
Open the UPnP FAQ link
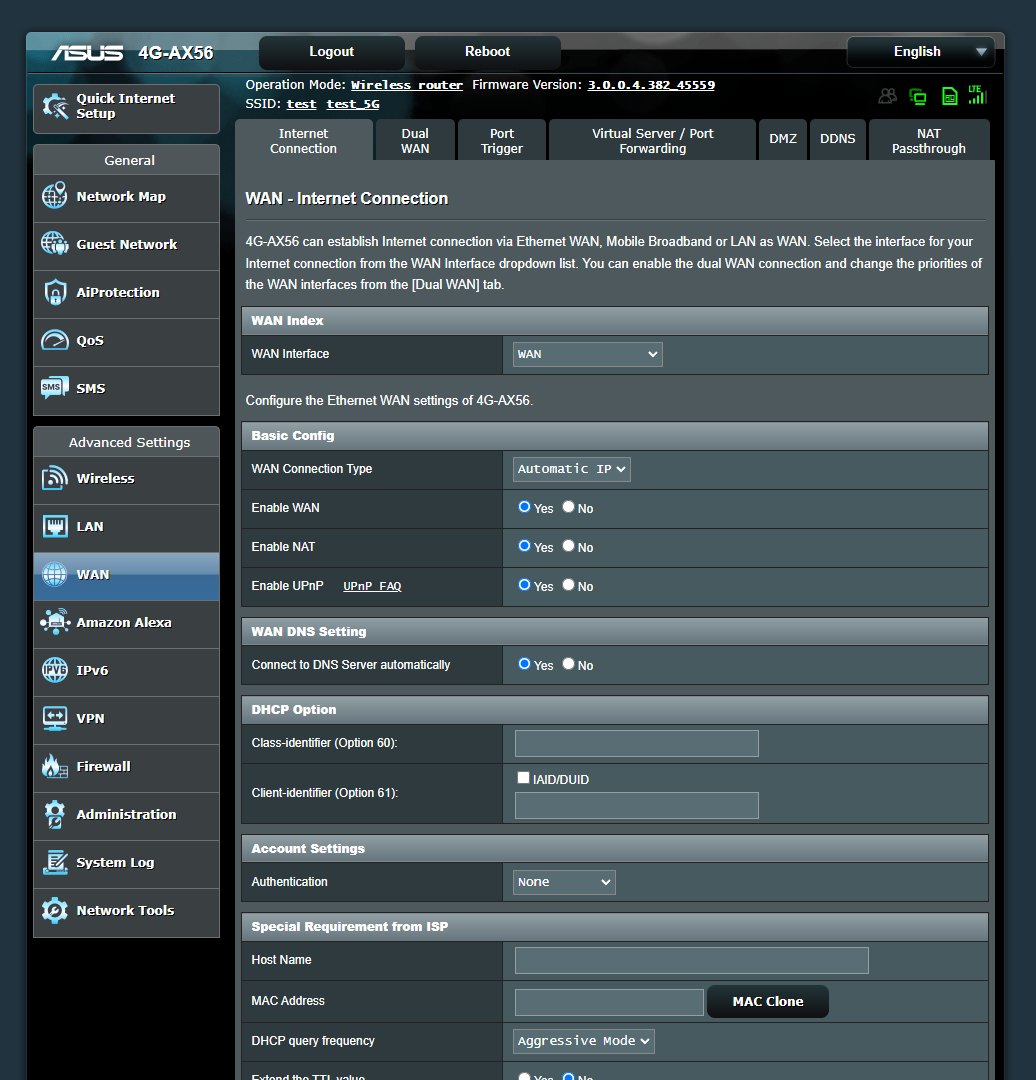pyautogui.click(x=372, y=586)
